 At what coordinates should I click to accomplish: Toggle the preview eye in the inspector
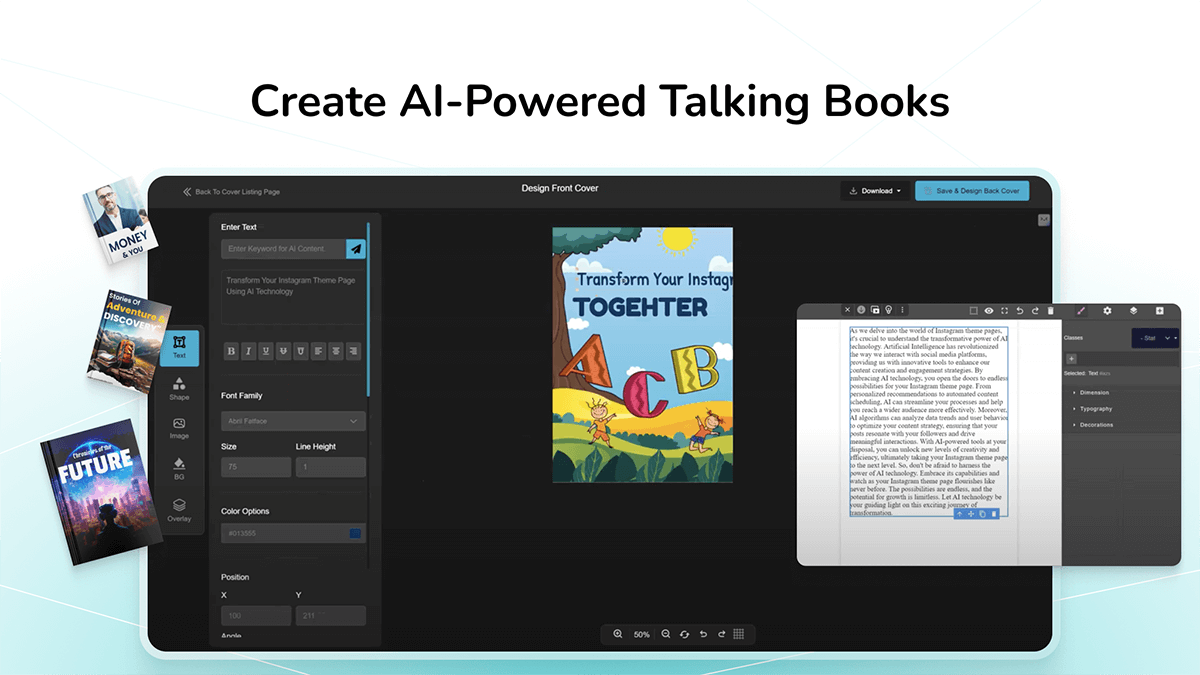pos(987,310)
